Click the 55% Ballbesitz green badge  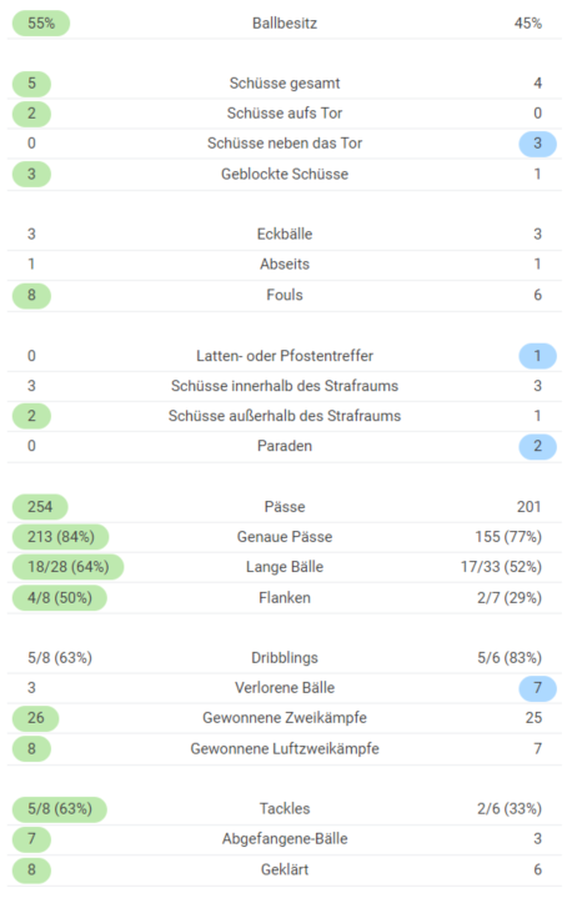point(41,23)
